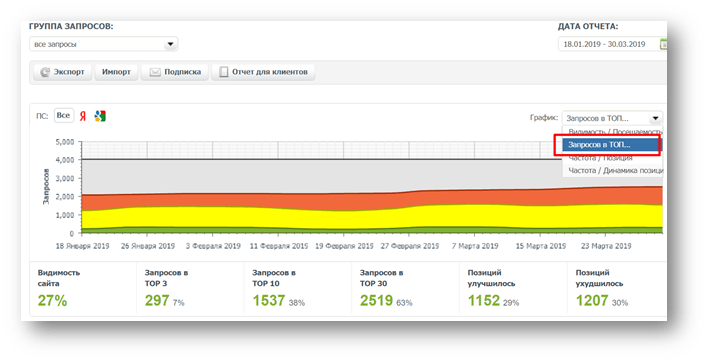Click the report date range field
Viewport: 709px width, 363px height.
pyautogui.click(x=609, y=44)
